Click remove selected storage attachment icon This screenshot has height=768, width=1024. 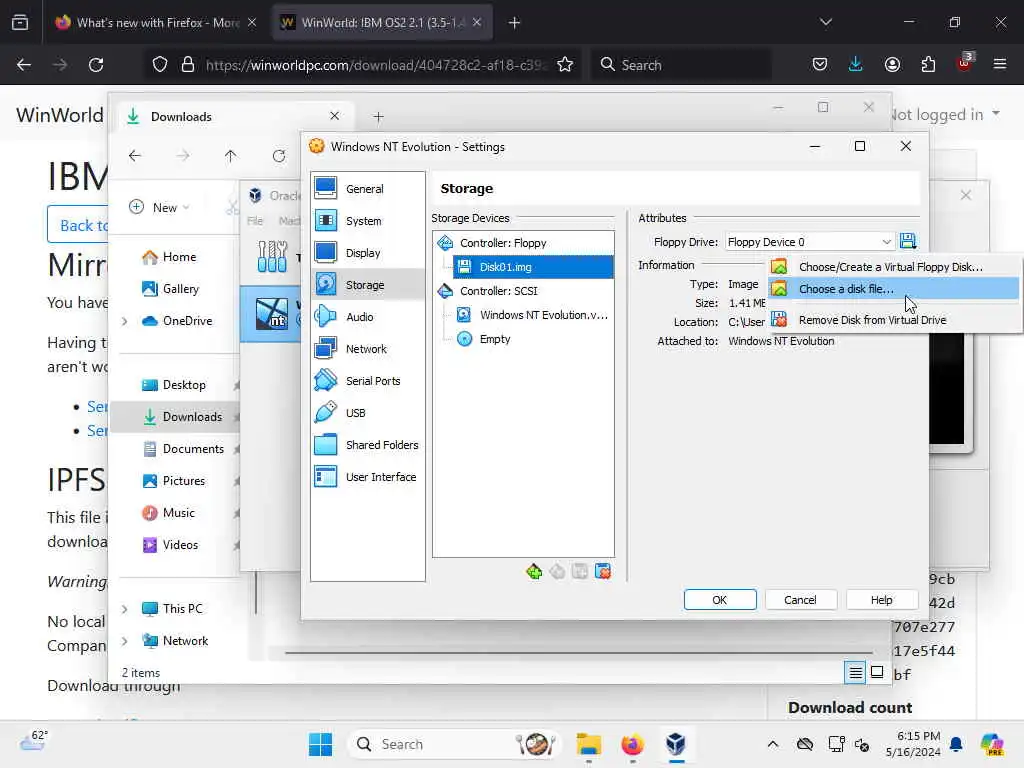[x=603, y=571]
